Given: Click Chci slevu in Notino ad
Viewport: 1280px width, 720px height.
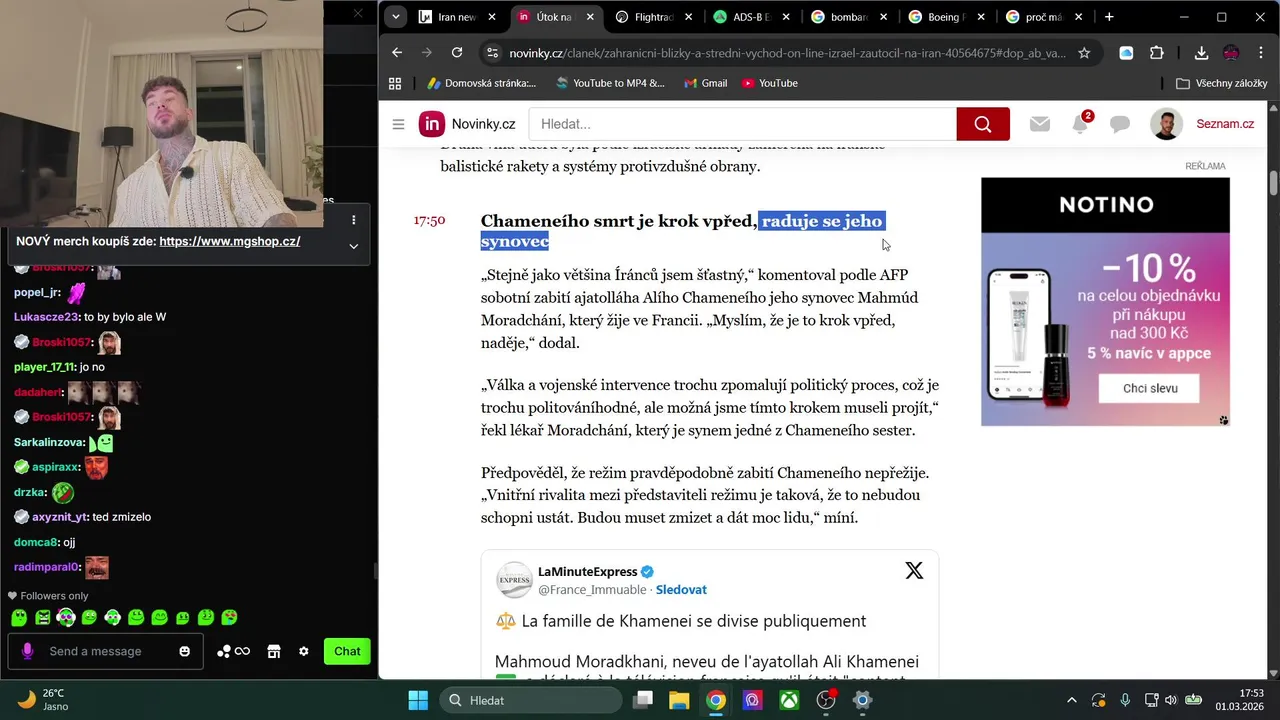Looking at the screenshot, I should [1149, 388].
